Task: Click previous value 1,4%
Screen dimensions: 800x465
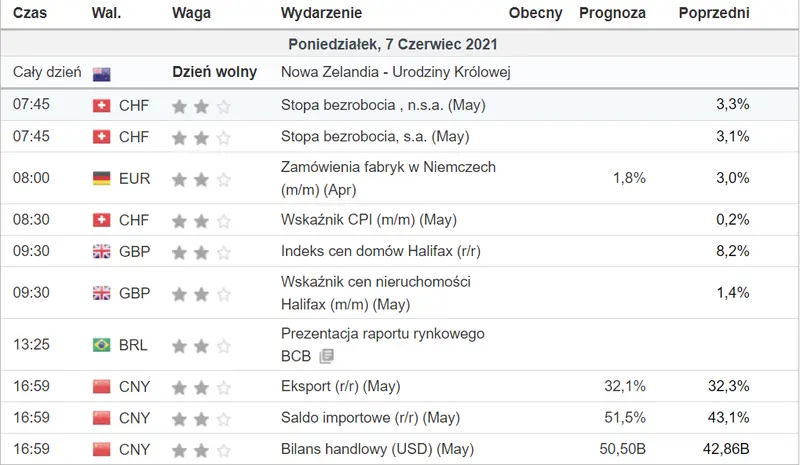Action: [x=733, y=293]
